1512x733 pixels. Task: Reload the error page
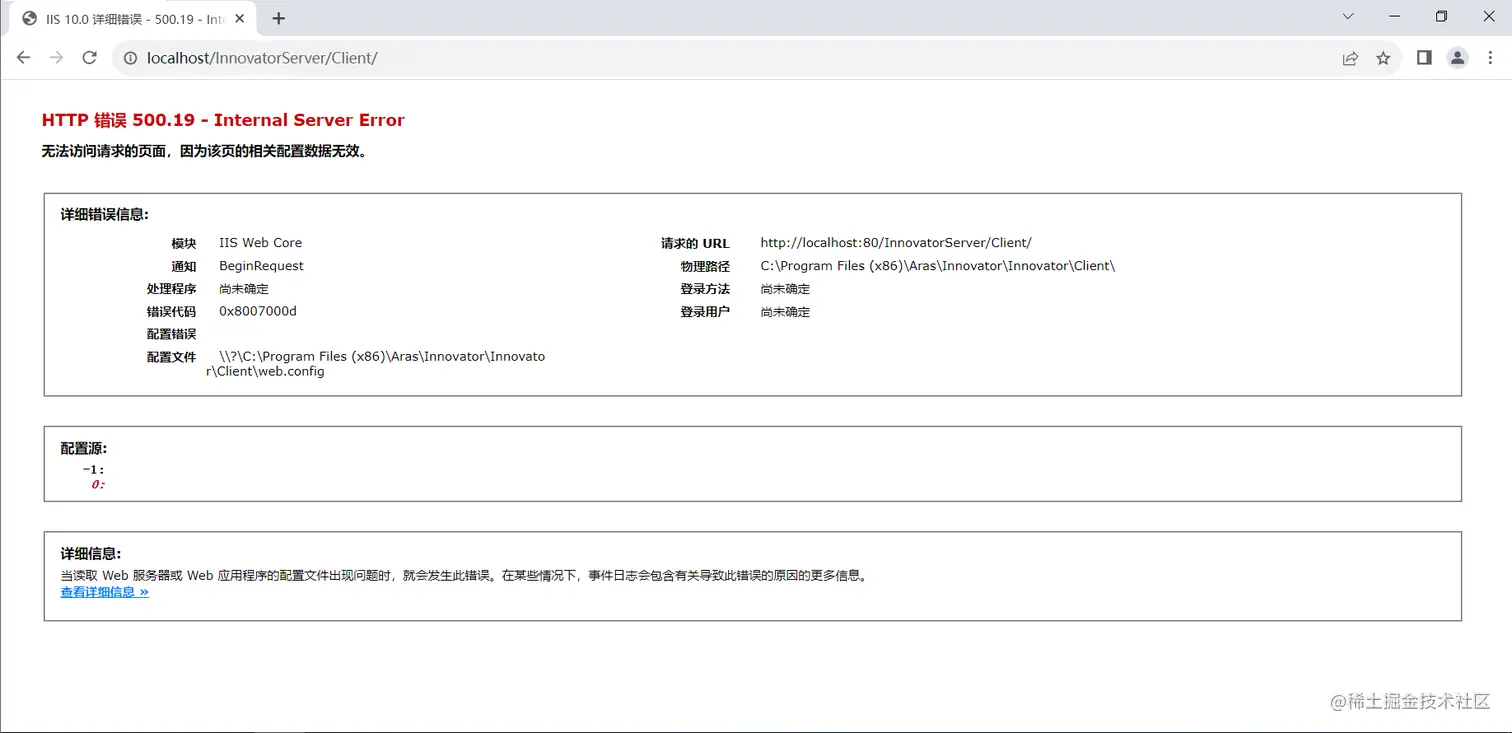89,57
